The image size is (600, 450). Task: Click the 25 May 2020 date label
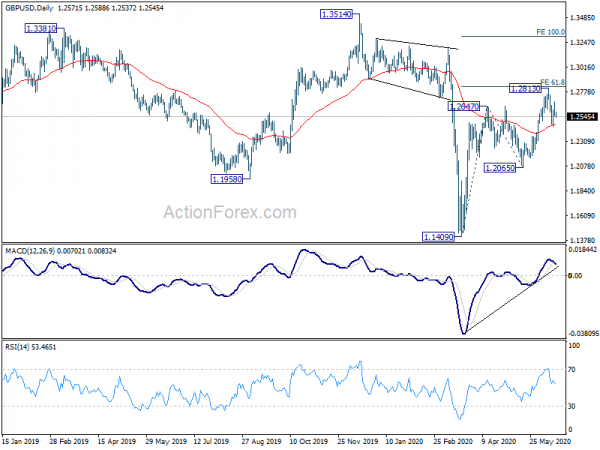pos(550,441)
